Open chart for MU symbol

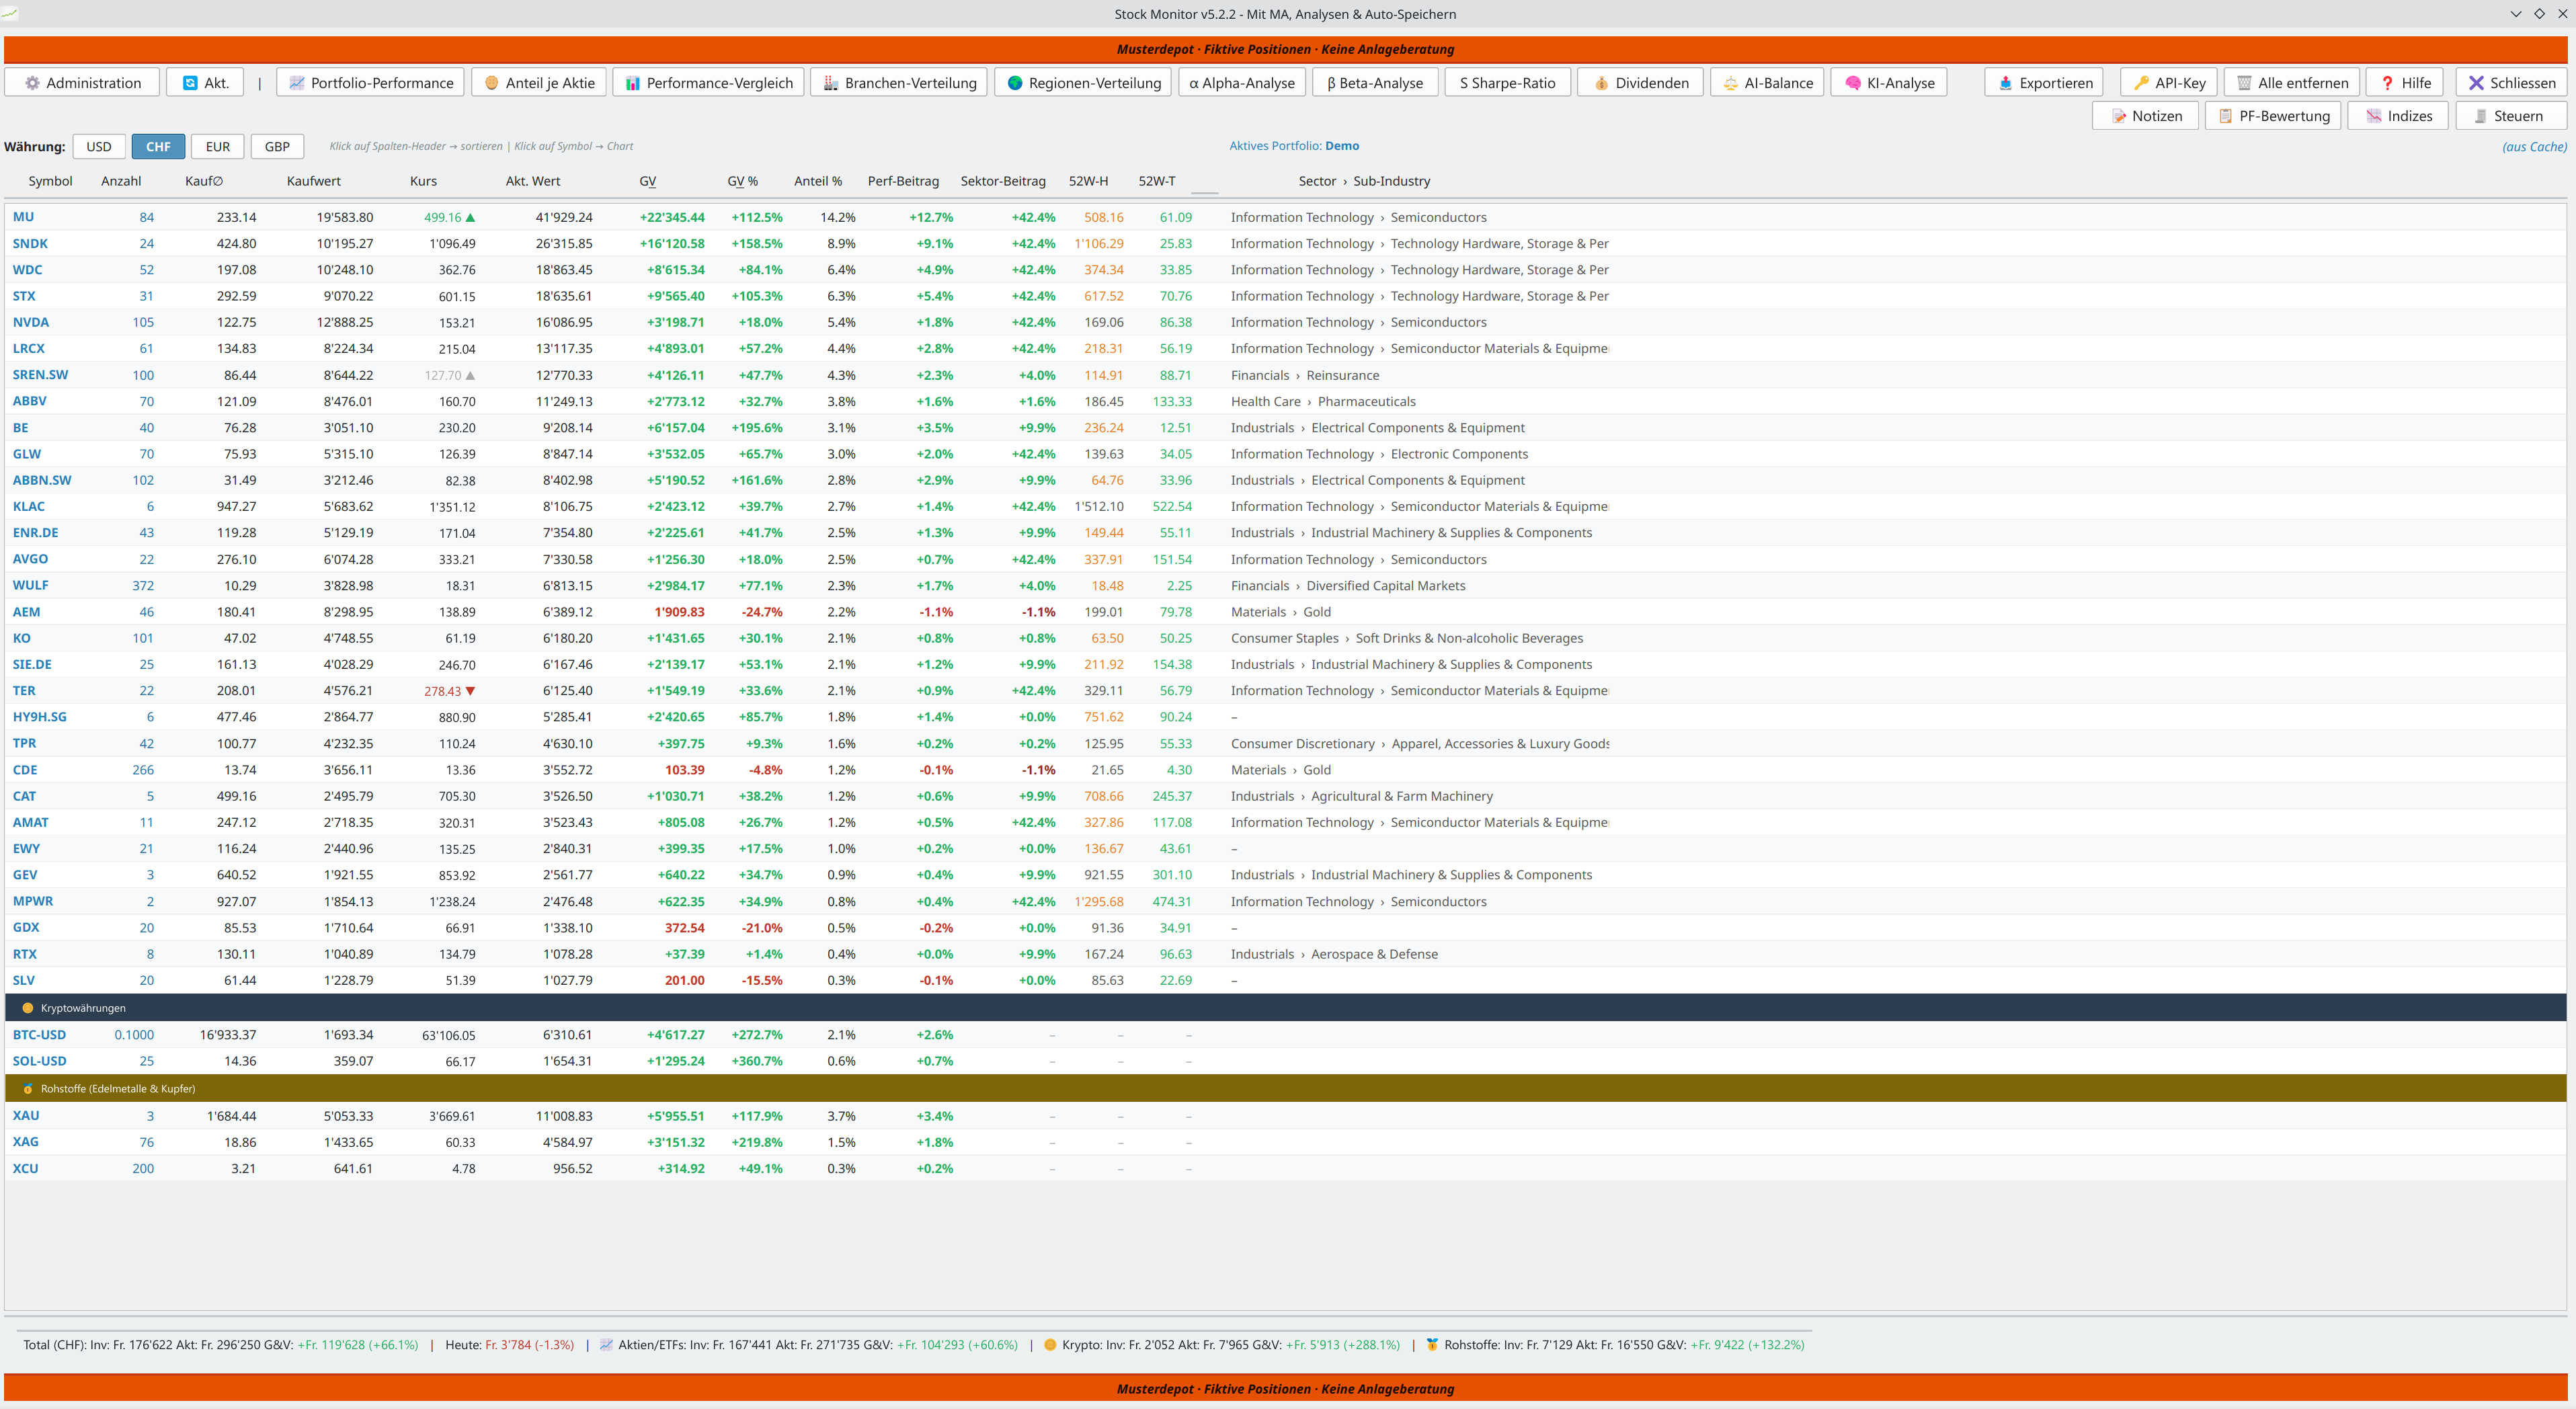pos(23,217)
